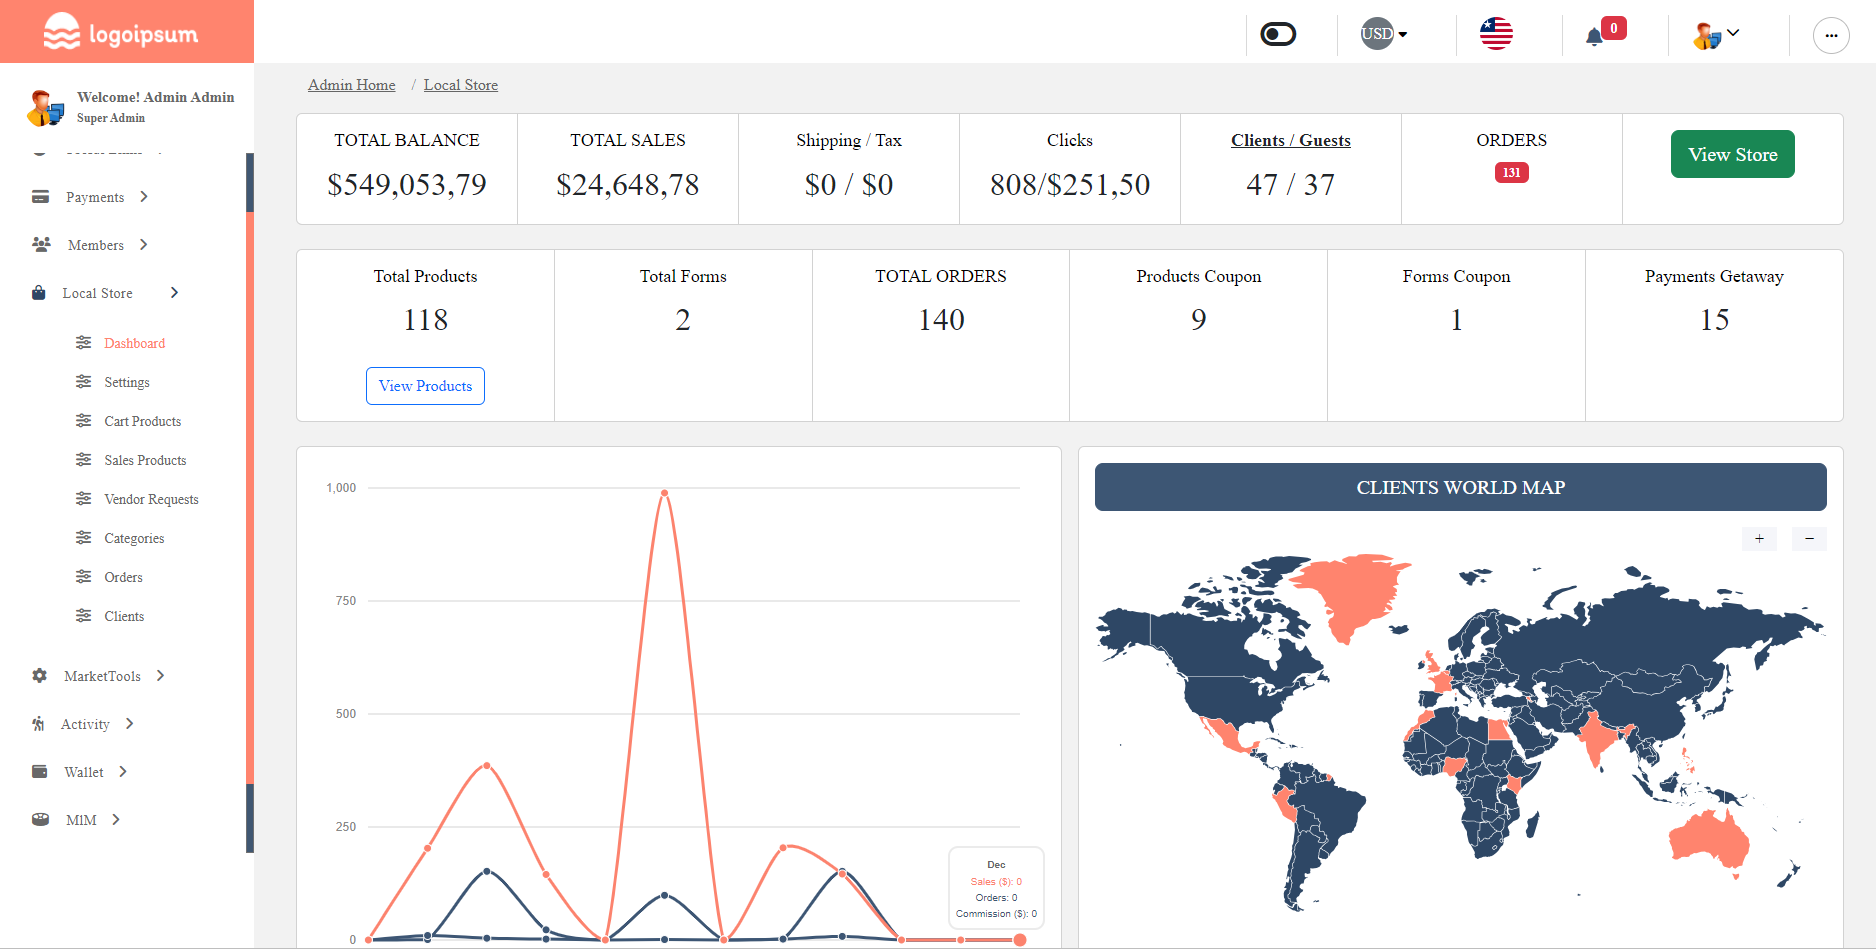Select the Wallet icon in sidebar
Viewport: 1876px width, 949px height.
pyautogui.click(x=40, y=771)
